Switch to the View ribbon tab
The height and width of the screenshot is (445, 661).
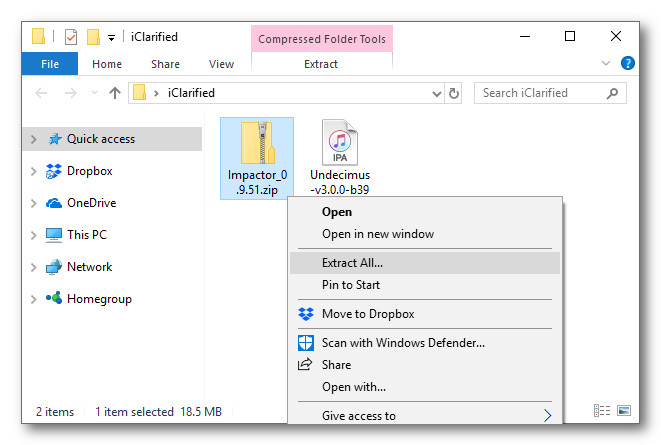pos(221,64)
